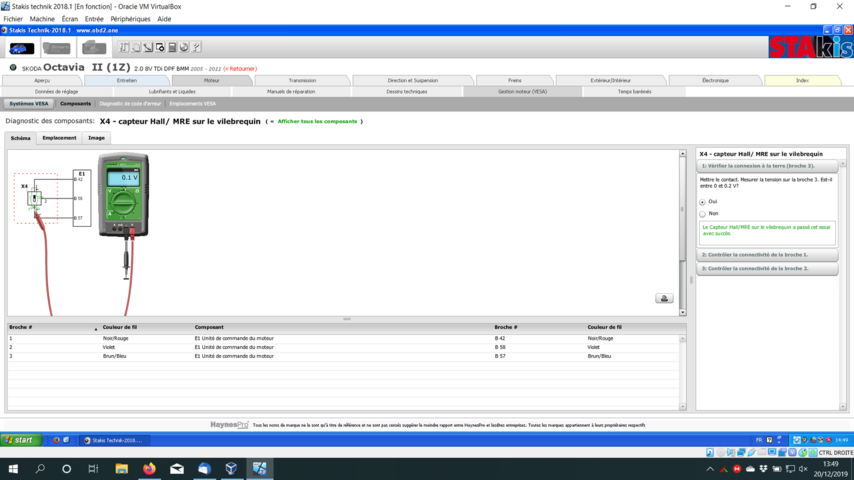
Task: Open Dessins techniques sub-tab
Action: (x=407, y=92)
